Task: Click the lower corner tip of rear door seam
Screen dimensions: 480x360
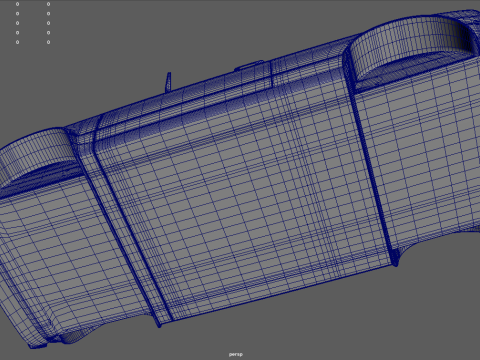Action: pos(396,263)
